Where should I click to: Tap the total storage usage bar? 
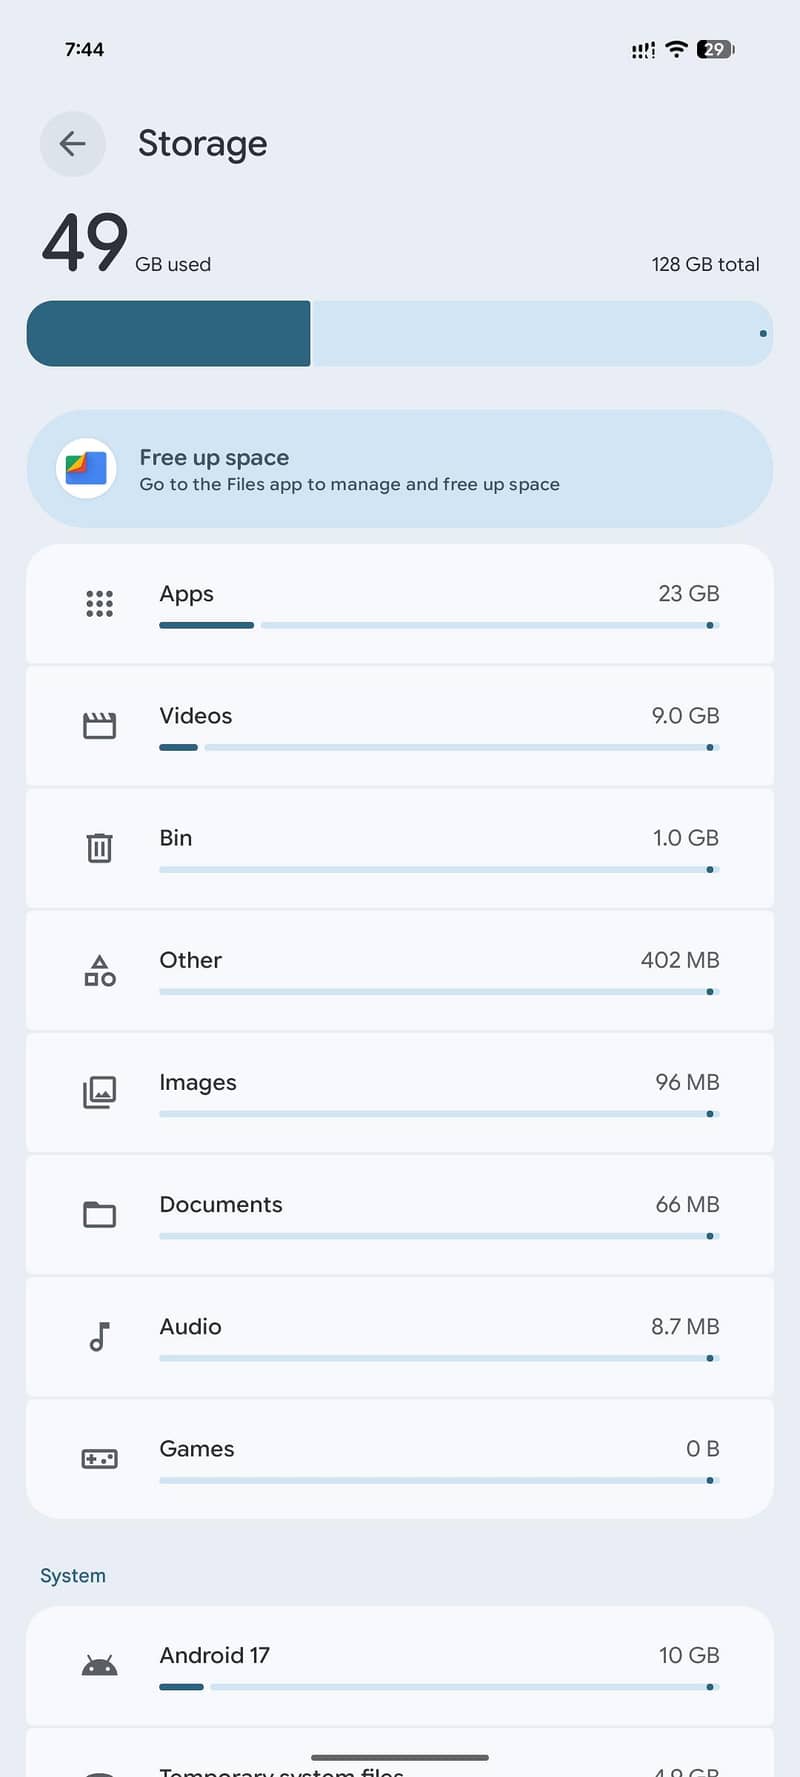click(x=400, y=334)
